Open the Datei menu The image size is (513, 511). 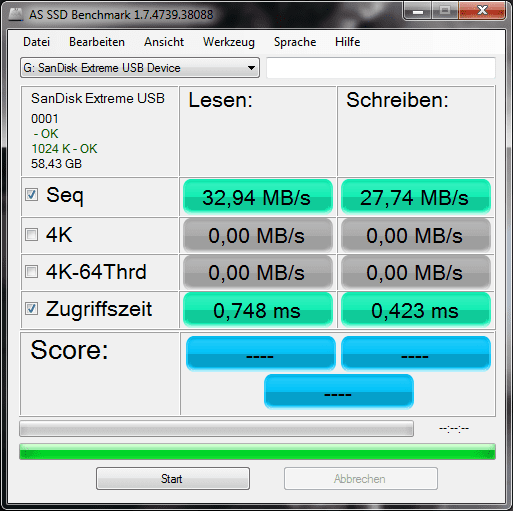point(37,42)
